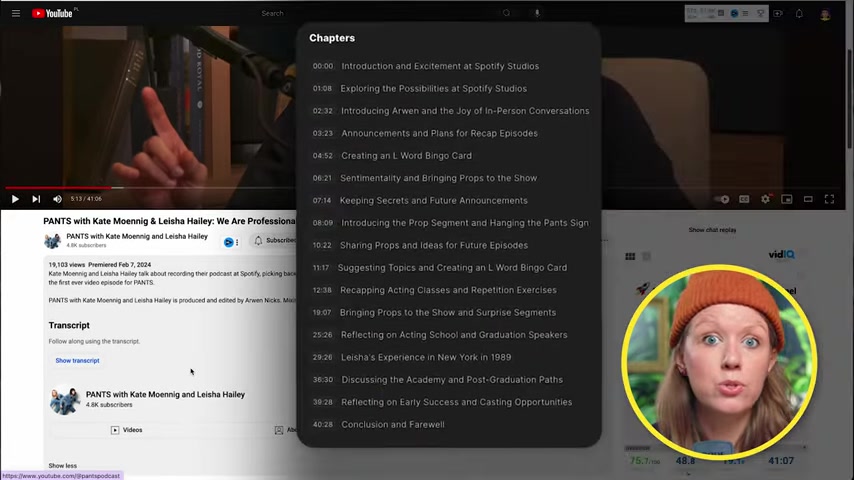Jump to chapter Leisha's Experience in New York in 1989
This screenshot has width=854, height=480.
426,357
